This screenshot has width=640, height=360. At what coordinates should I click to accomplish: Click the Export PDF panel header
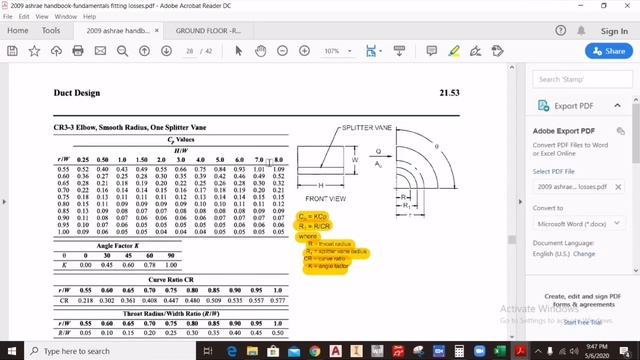pos(579,106)
